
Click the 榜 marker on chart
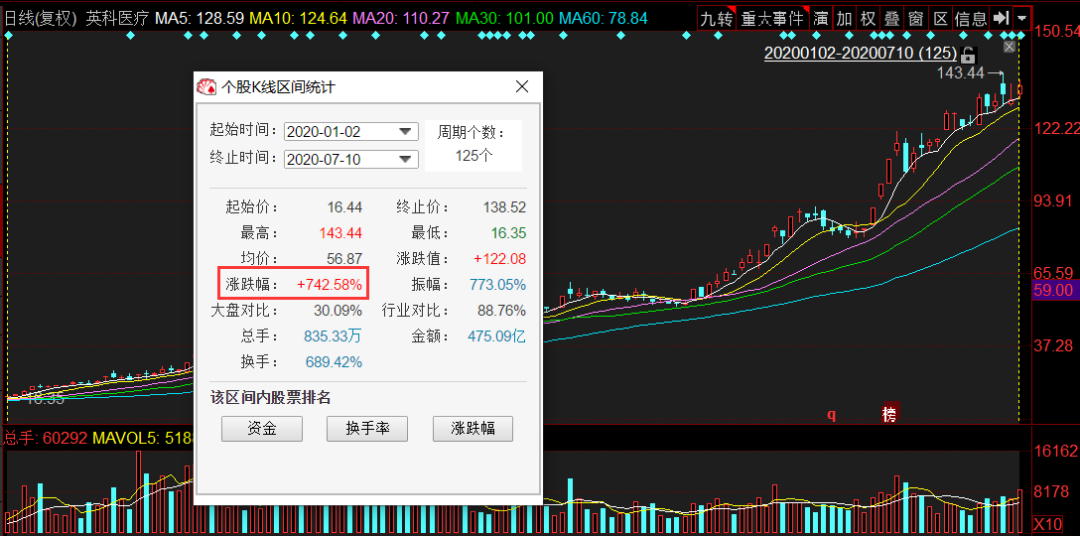891,414
